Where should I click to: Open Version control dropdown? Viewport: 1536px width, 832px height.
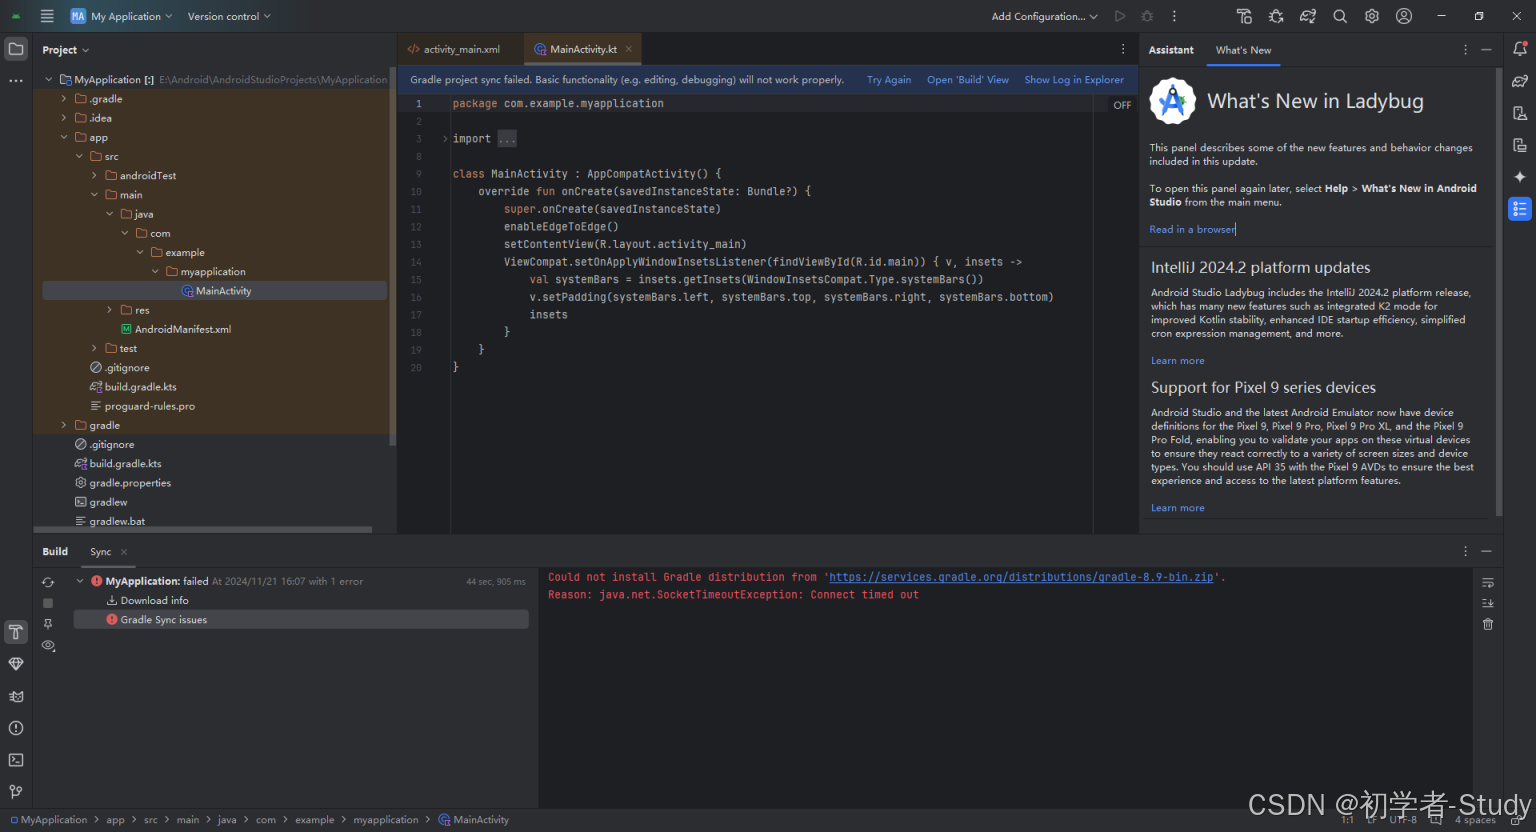click(x=229, y=16)
